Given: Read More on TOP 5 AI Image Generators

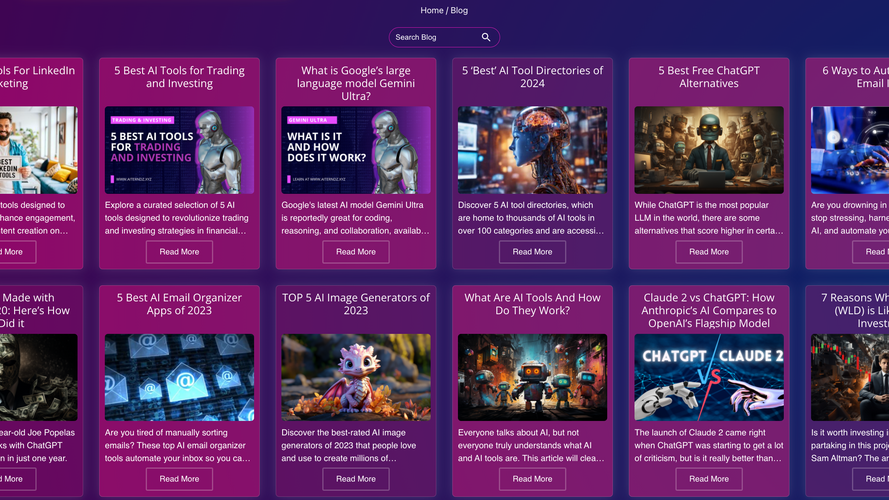Looking at the screenshot, I should click(x=356, y=479).
